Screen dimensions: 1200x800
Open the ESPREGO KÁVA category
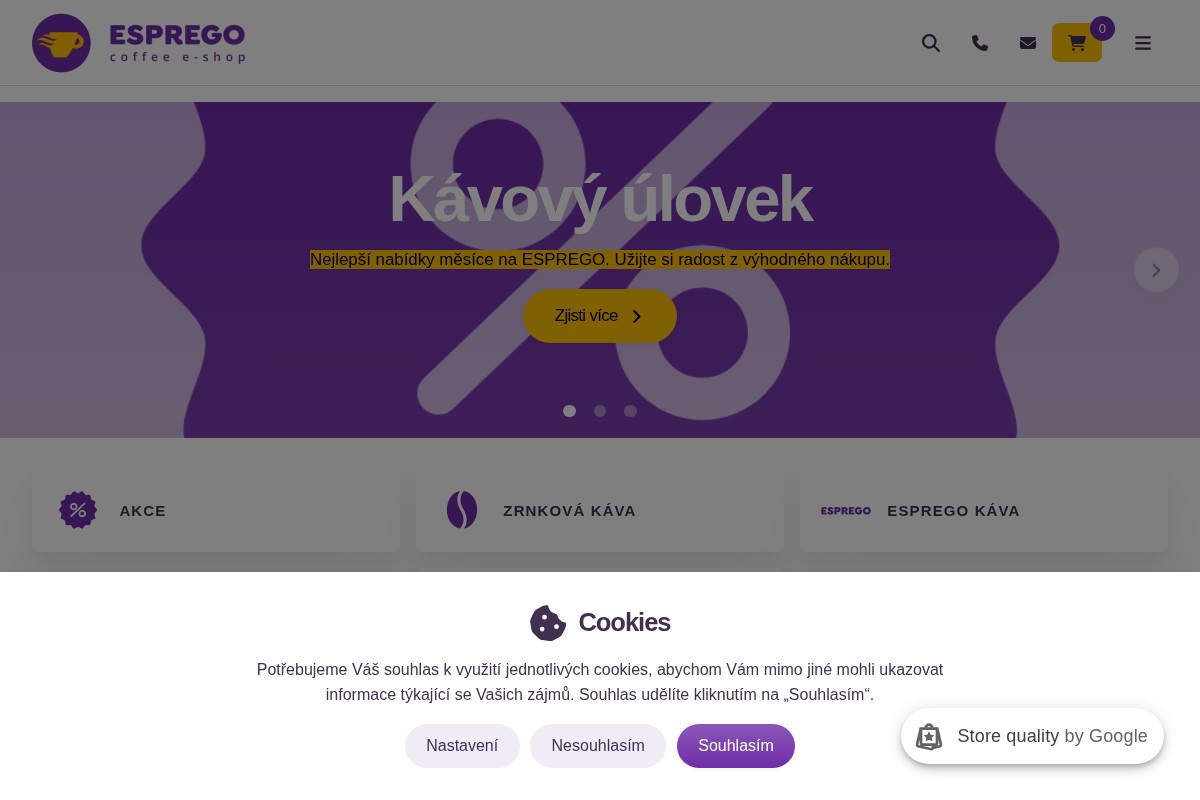pos(984,511)
